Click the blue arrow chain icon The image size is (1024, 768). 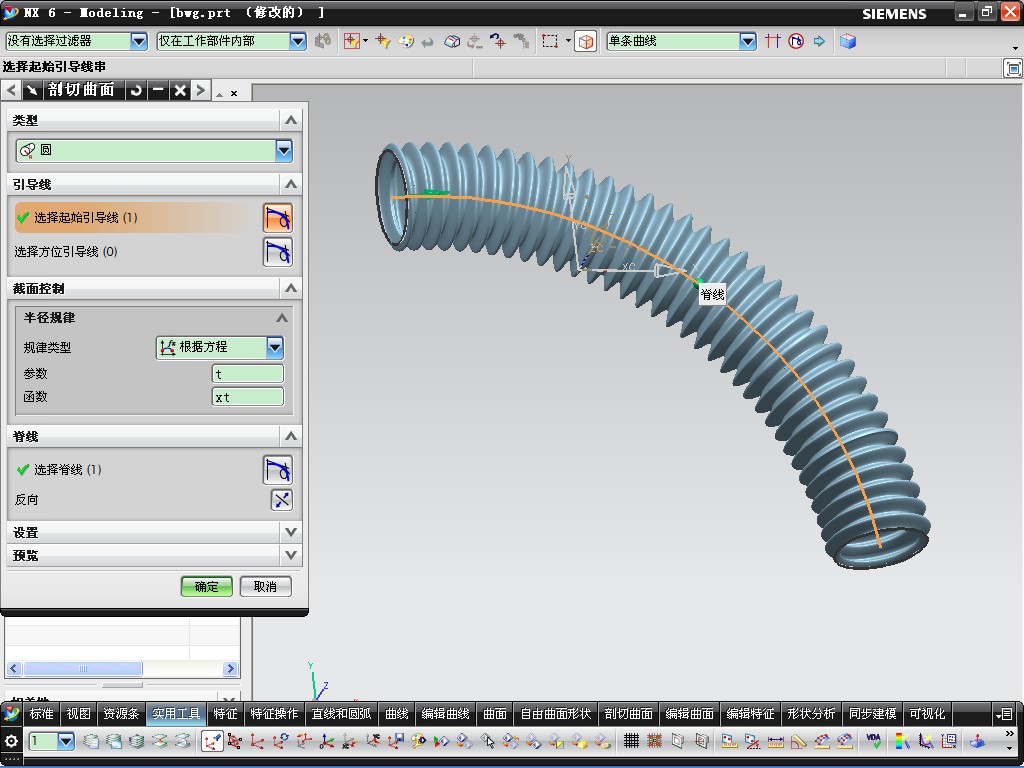tap(819, 41)
